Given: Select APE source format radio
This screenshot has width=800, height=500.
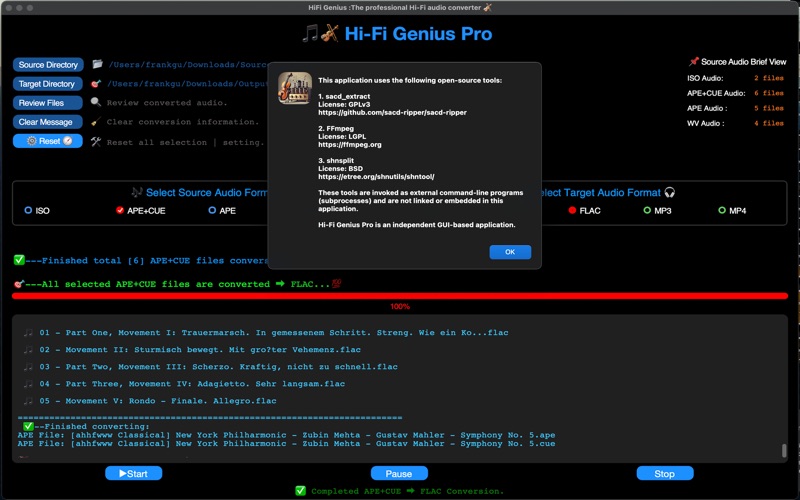Looking at the screenshot, I should click(x=212, y=210).
